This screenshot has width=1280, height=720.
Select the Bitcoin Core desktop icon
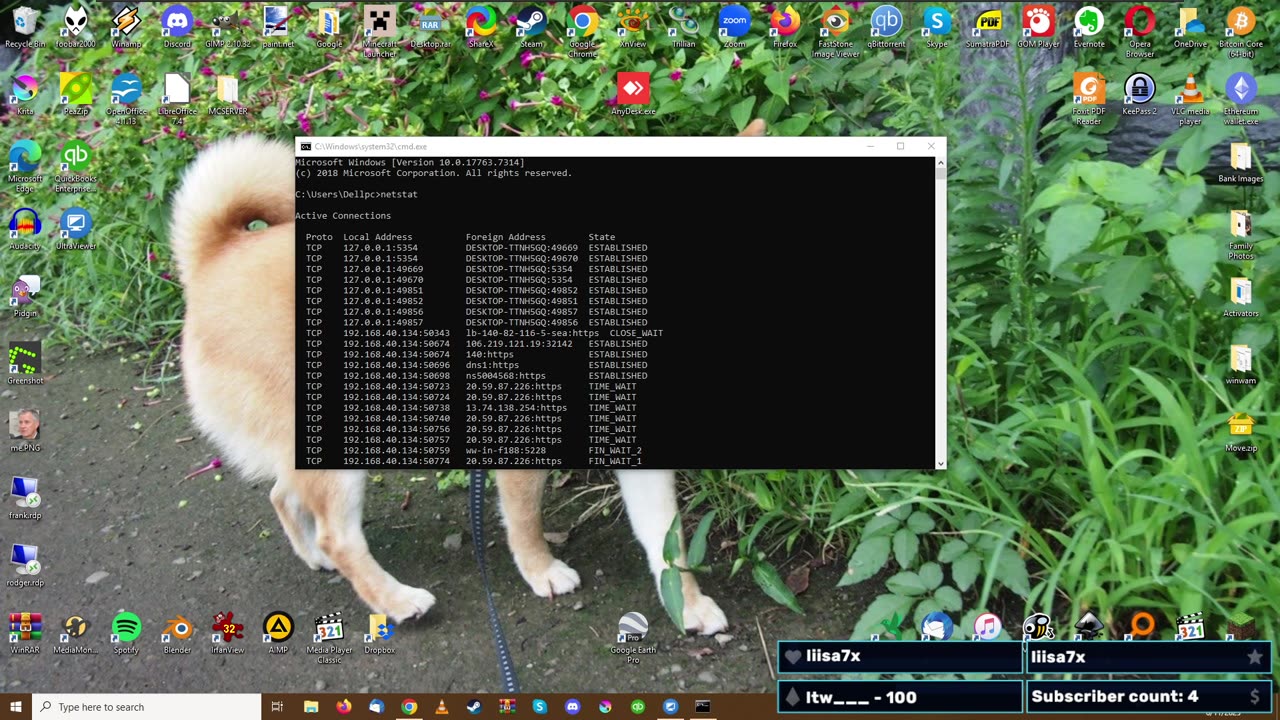(1241, 30)
